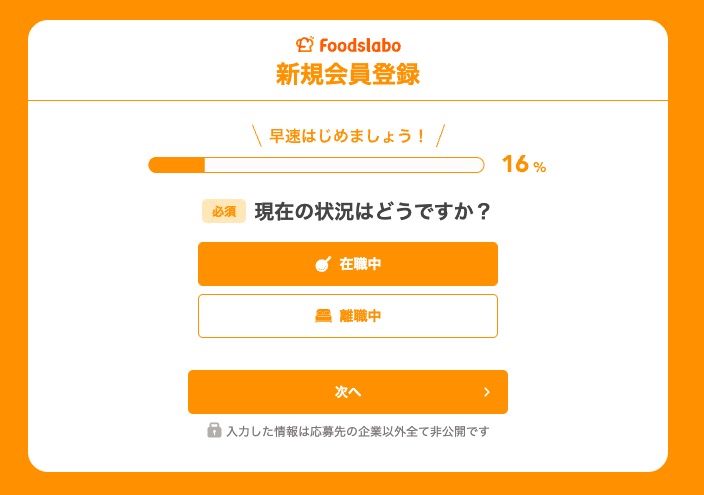Click the 早速はじめましょう！ banner text
Viewport: 704px width, 495px height.
pos(347,136)
